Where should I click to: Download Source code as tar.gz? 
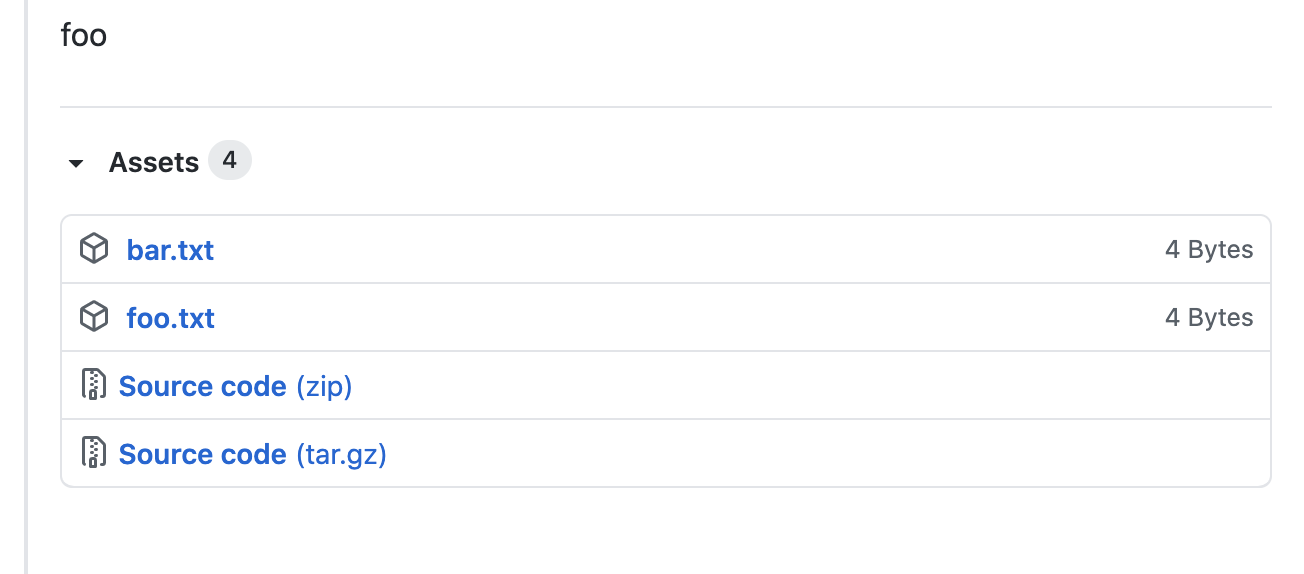click(202, 454)
